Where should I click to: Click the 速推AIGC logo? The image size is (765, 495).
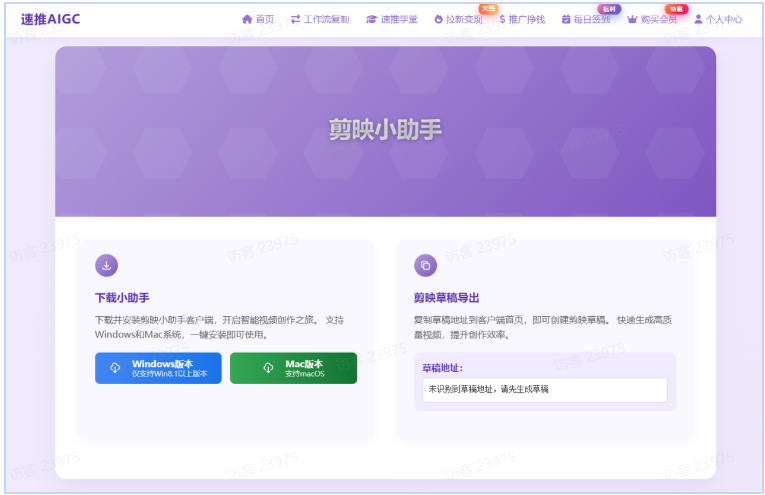(x=50, y=19)
